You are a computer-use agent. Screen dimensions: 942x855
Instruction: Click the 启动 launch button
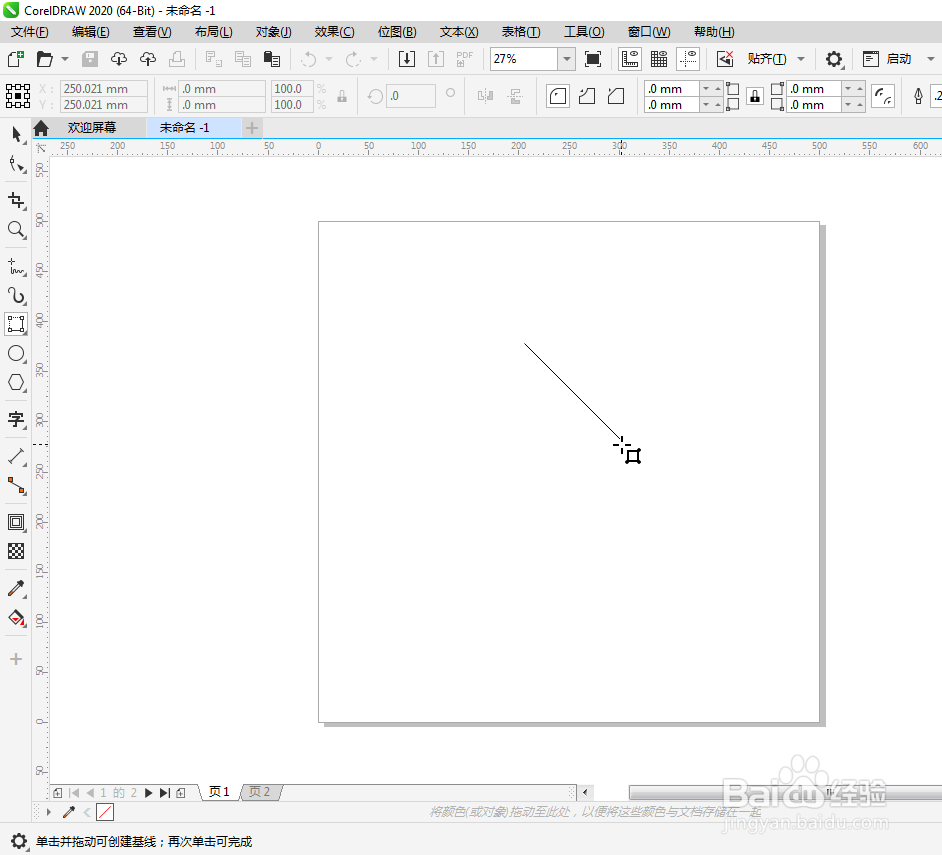point(899,59)
